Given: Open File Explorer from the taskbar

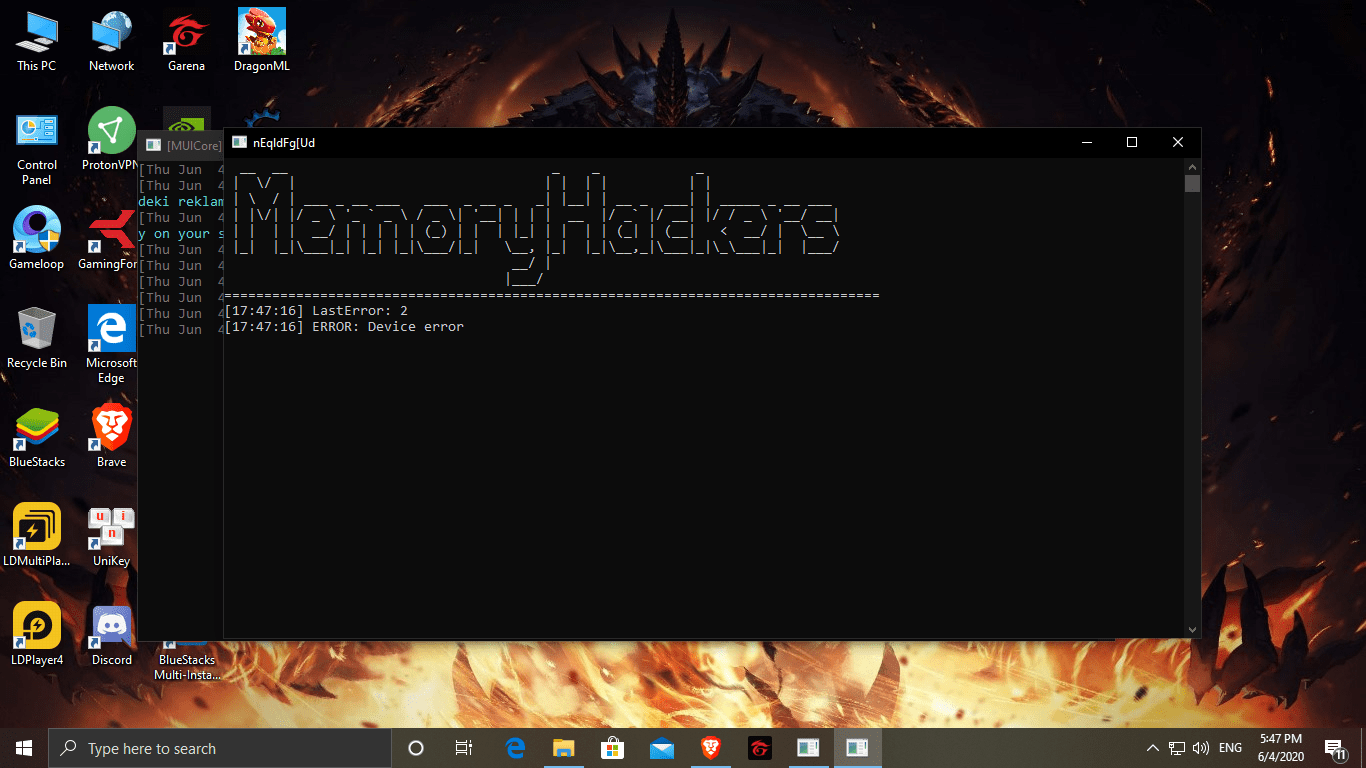Looking at the screenshot, I should 564,748.
